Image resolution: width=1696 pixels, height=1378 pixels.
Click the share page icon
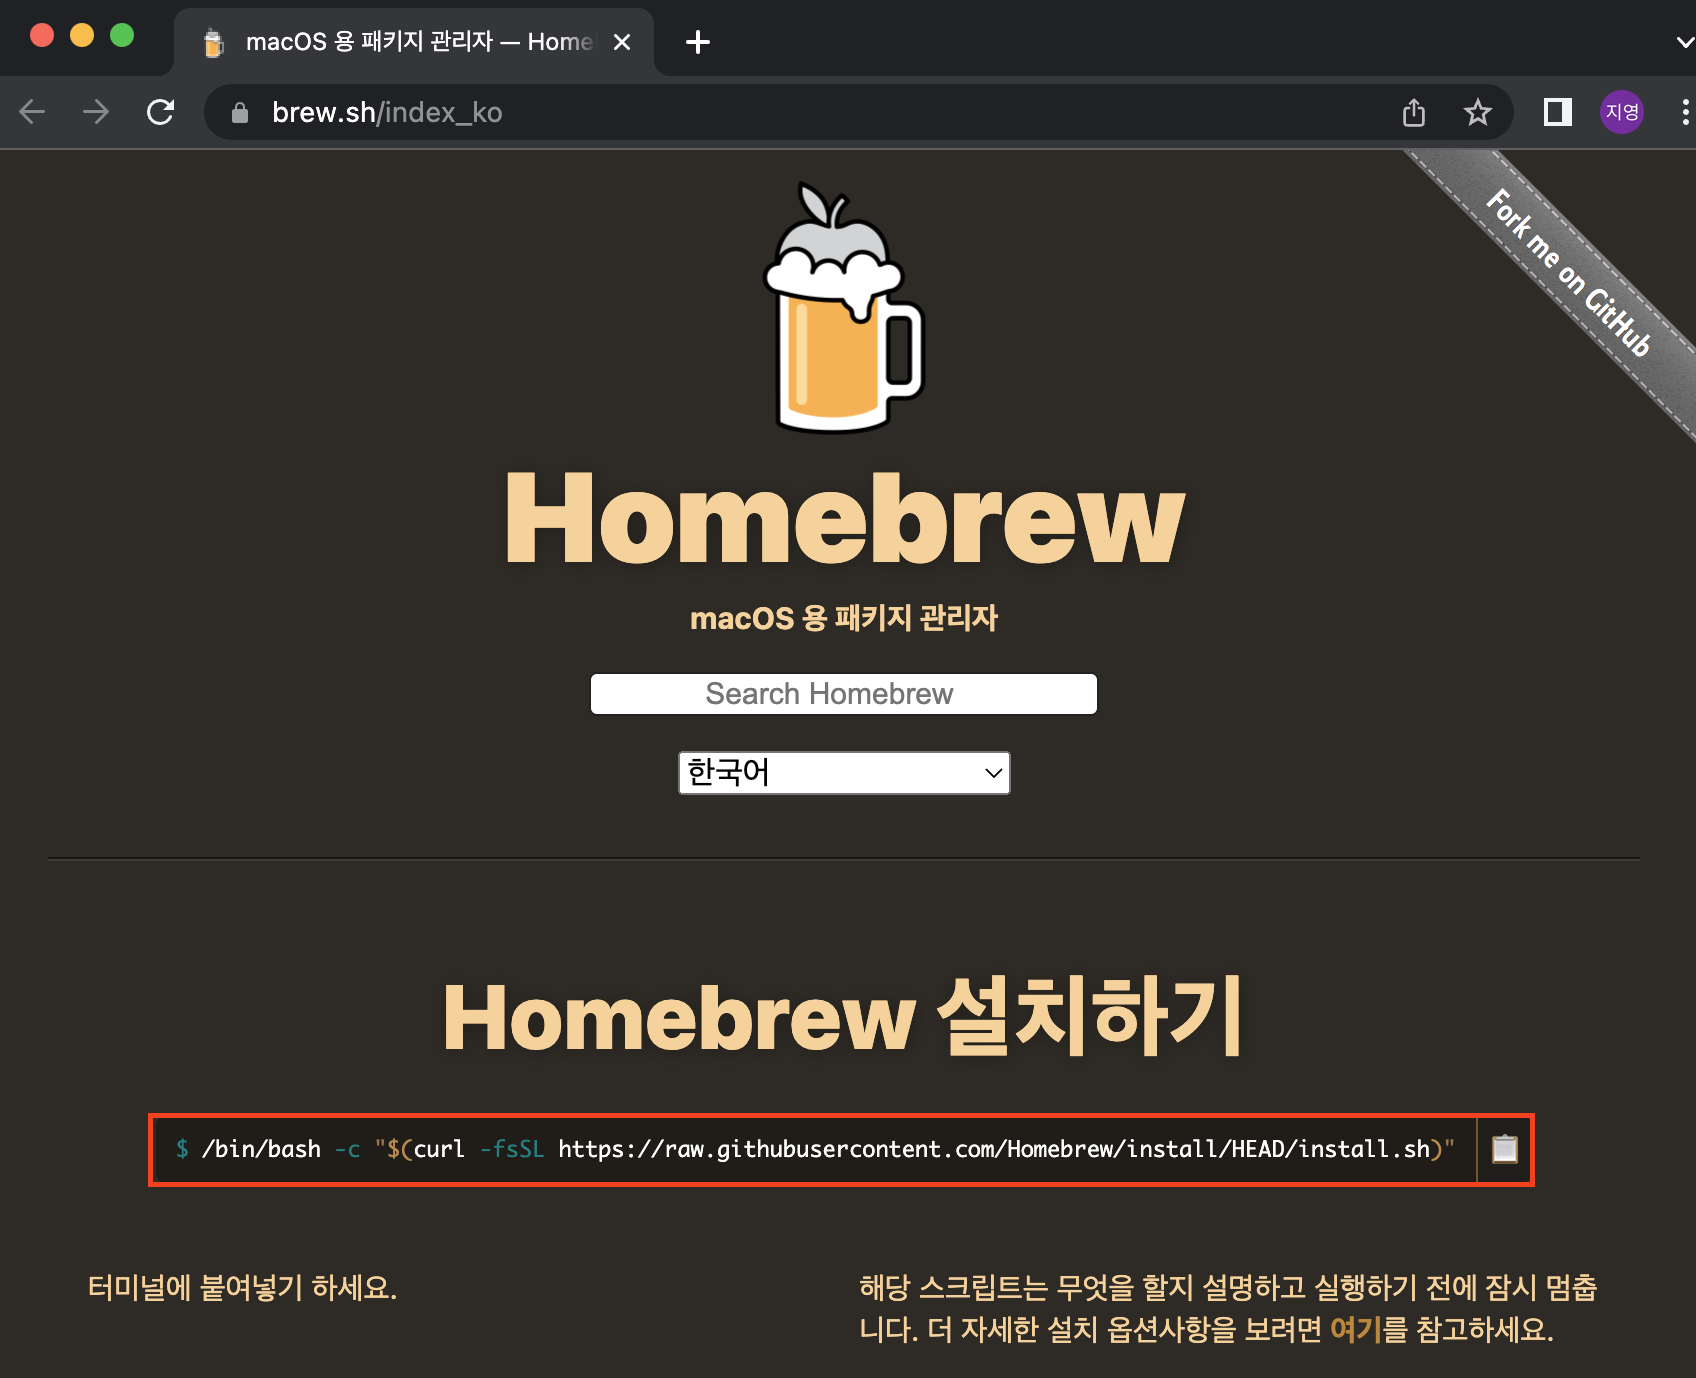click(1414, 112)
